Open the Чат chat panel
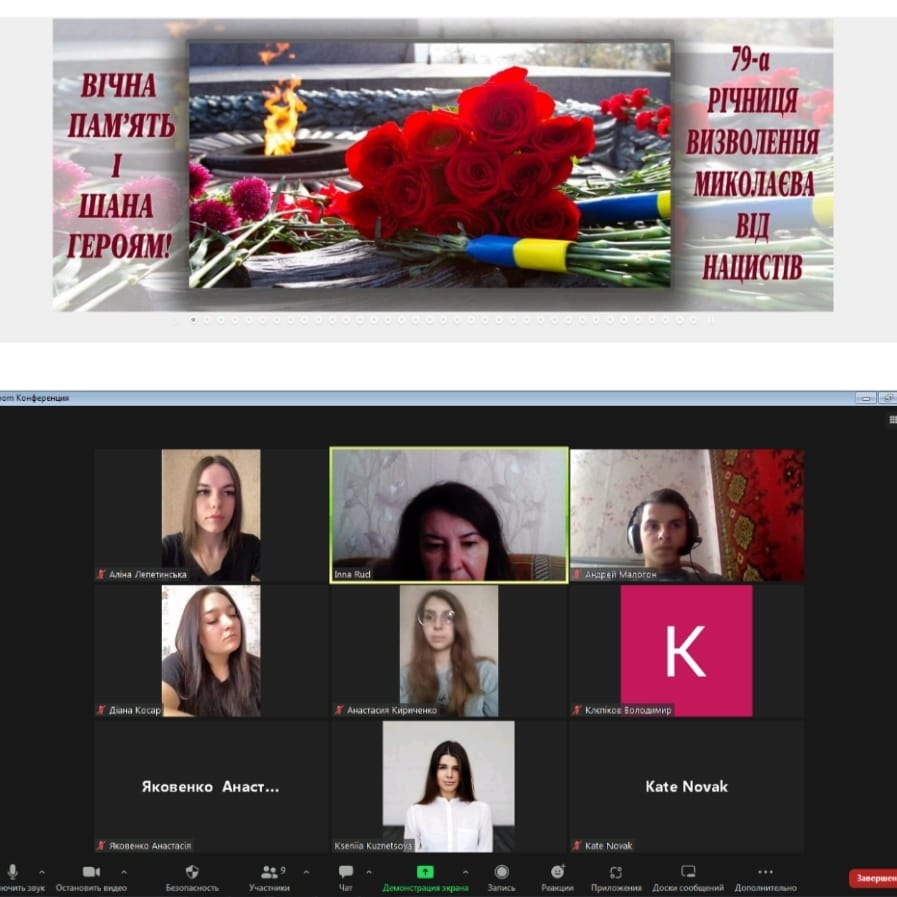The image size is (897, 897). [x=346, y=872]
